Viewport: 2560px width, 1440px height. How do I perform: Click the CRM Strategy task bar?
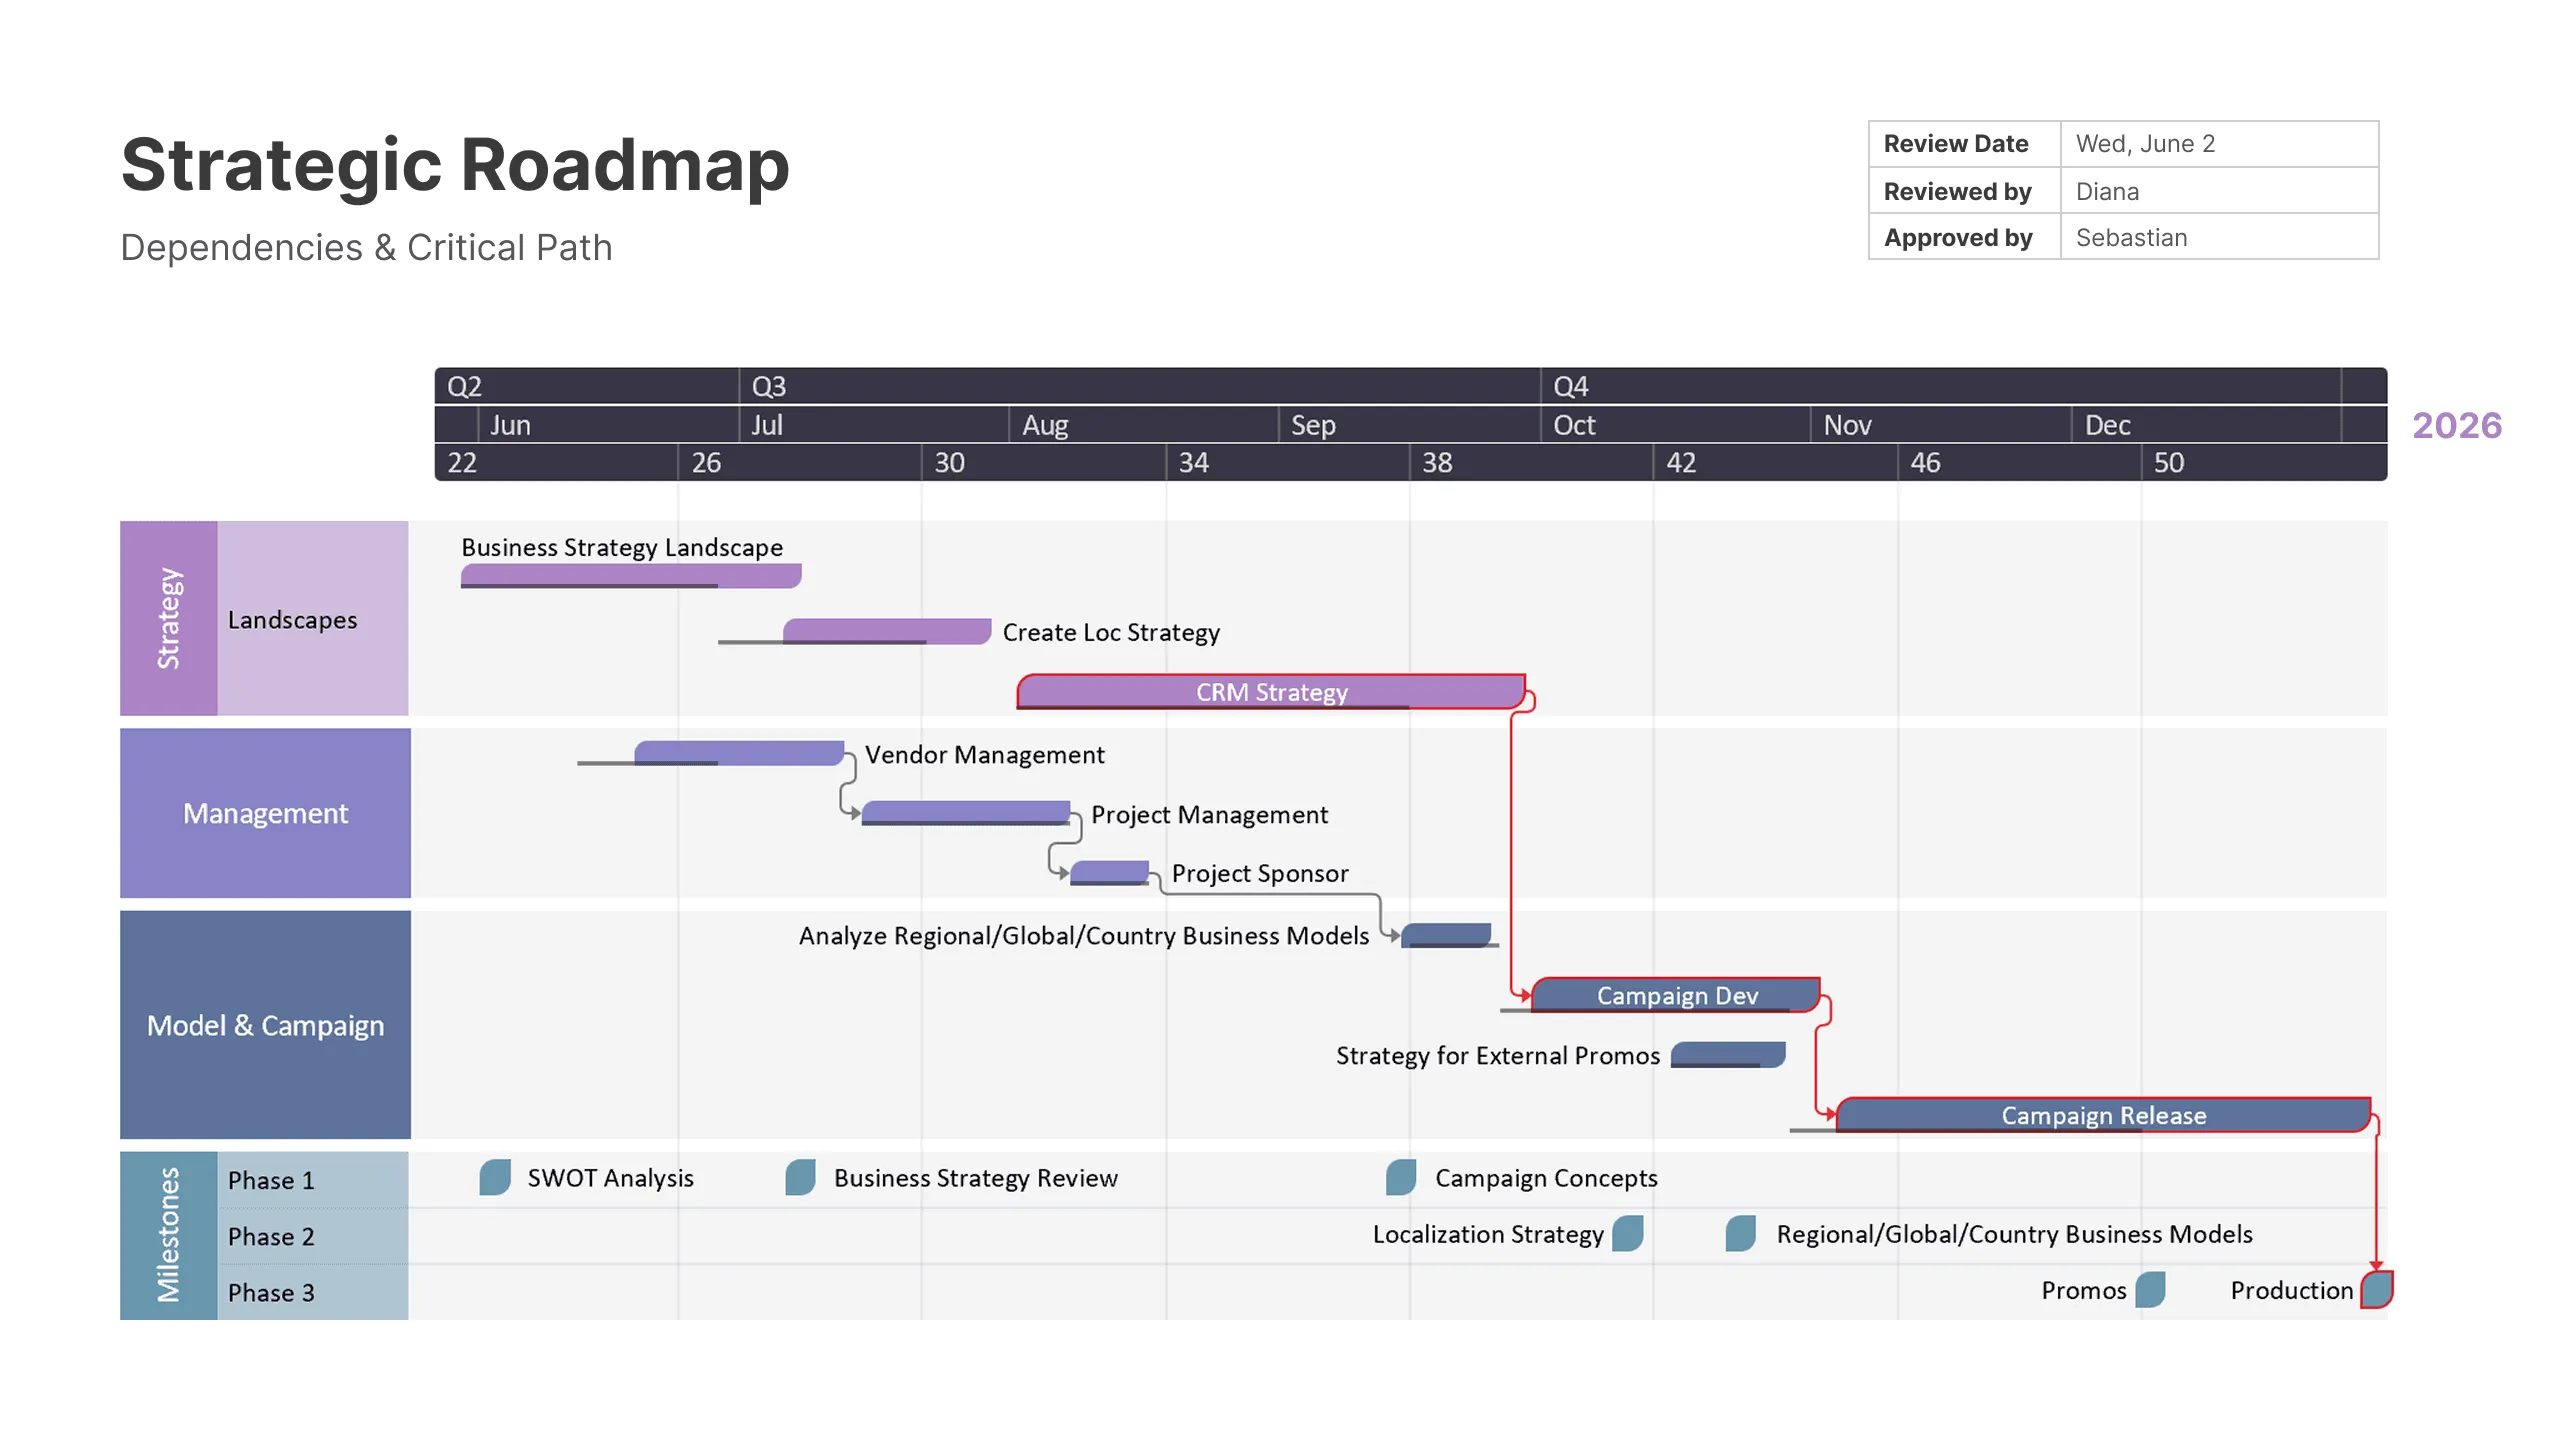(1270, 691)
